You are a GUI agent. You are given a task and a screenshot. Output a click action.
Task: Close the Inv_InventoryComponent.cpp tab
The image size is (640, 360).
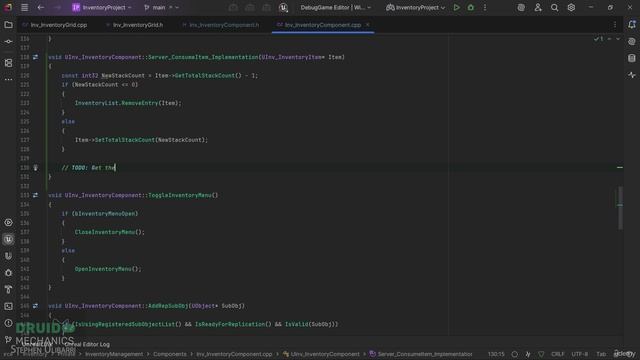click(x=367, y=25)
